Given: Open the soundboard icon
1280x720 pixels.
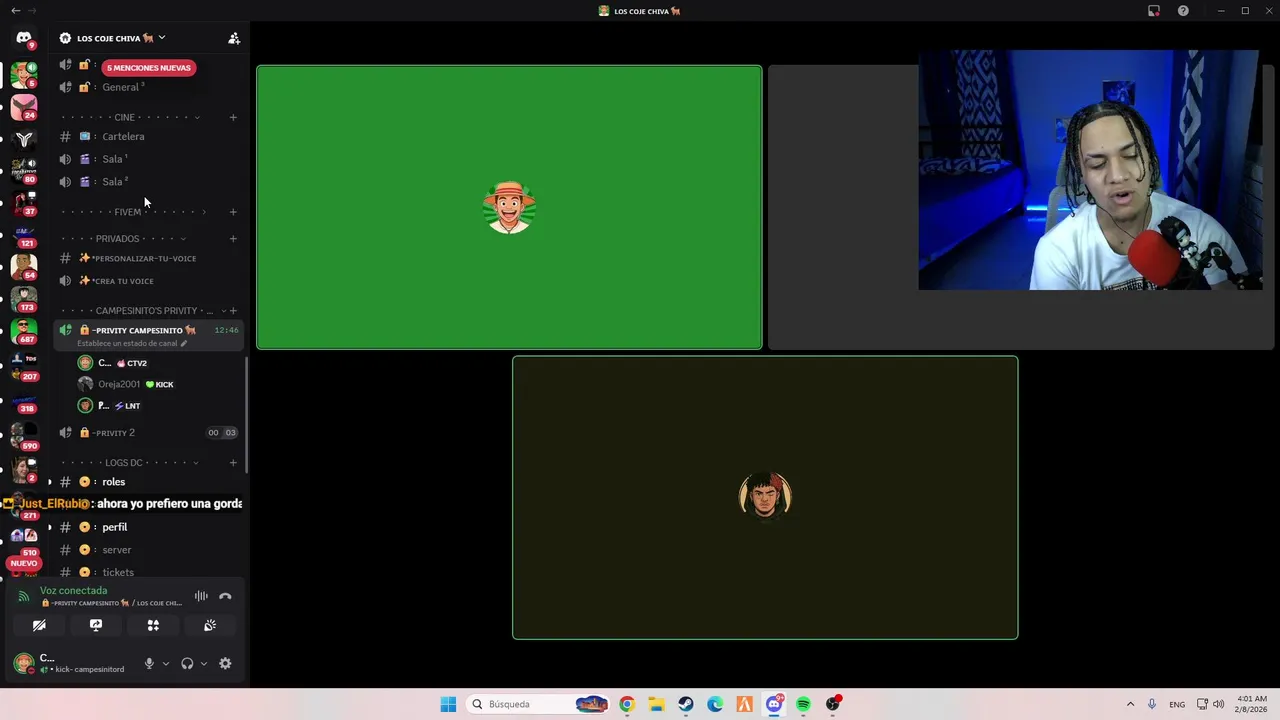Looking at the screenshot, I should click(x=210, y=625).
